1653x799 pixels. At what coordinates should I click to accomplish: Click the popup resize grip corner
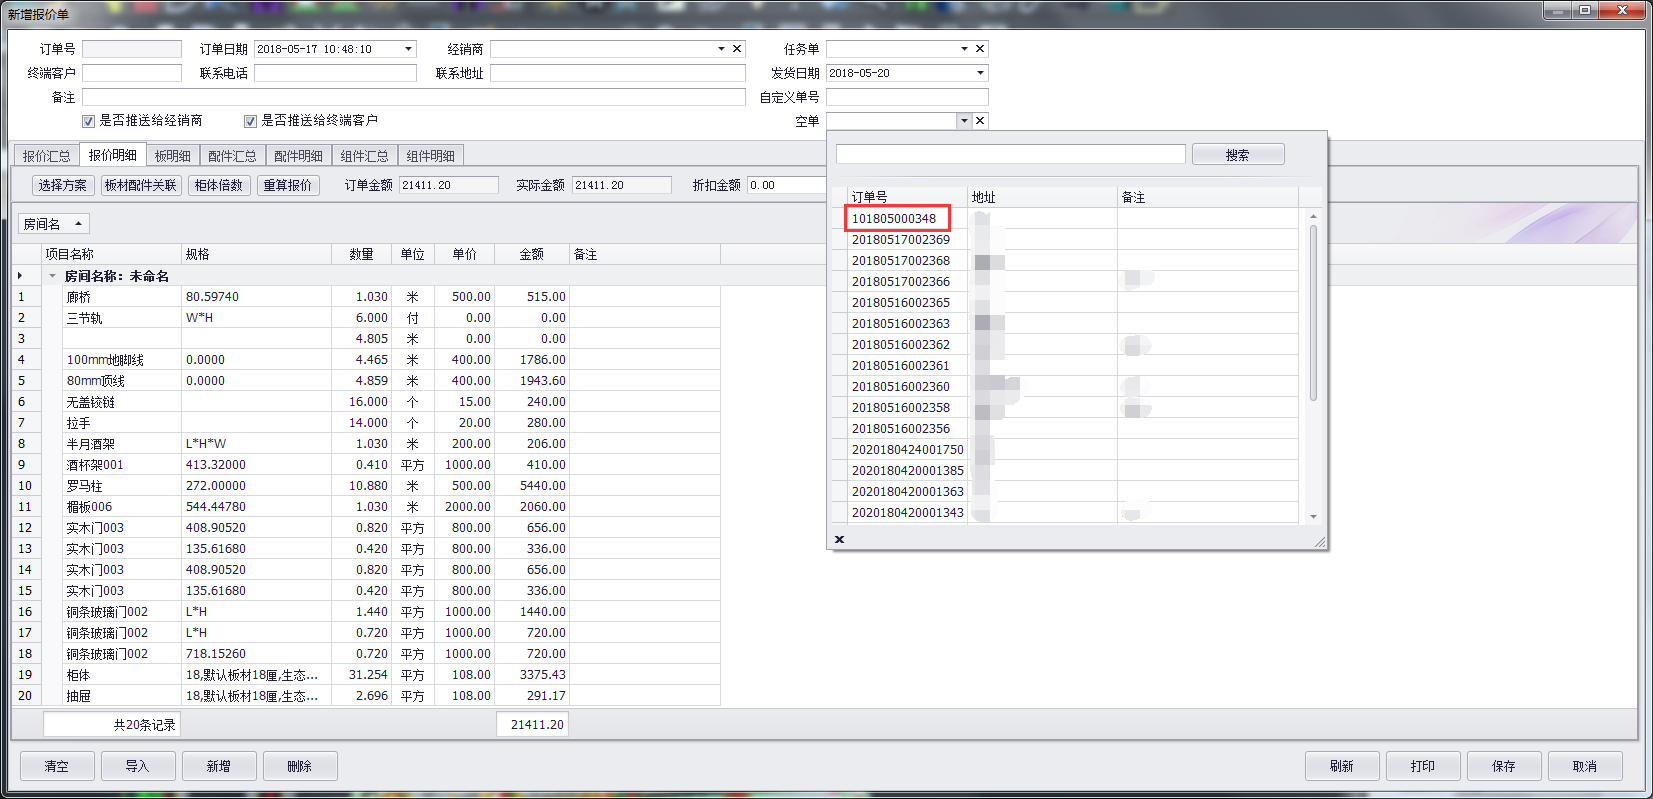click(x=1320, y=542)
